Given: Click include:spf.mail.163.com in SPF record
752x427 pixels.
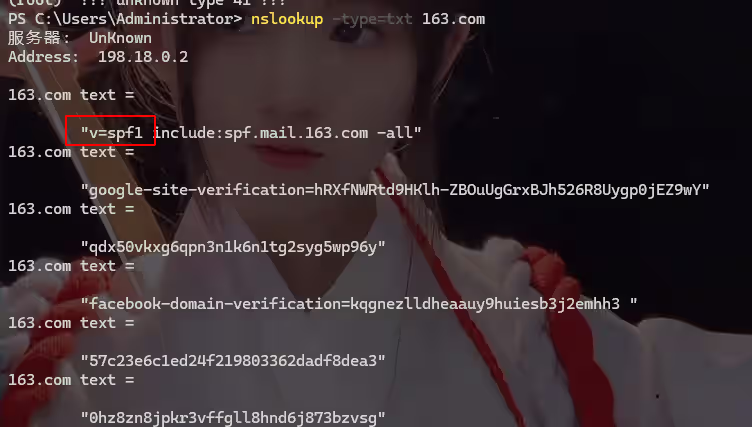Looking at the screenshot, I should pyautogui.click(x=260, y=132).
